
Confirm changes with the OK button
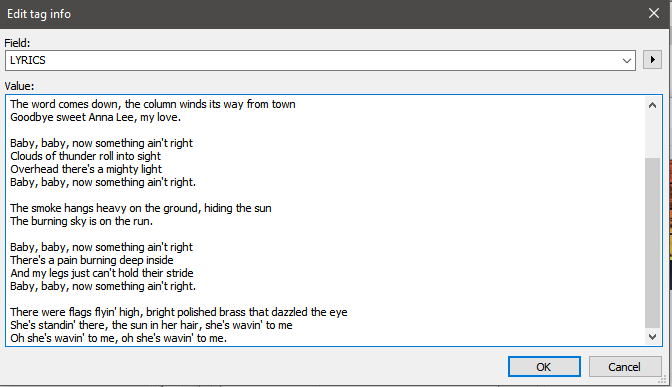544,367
